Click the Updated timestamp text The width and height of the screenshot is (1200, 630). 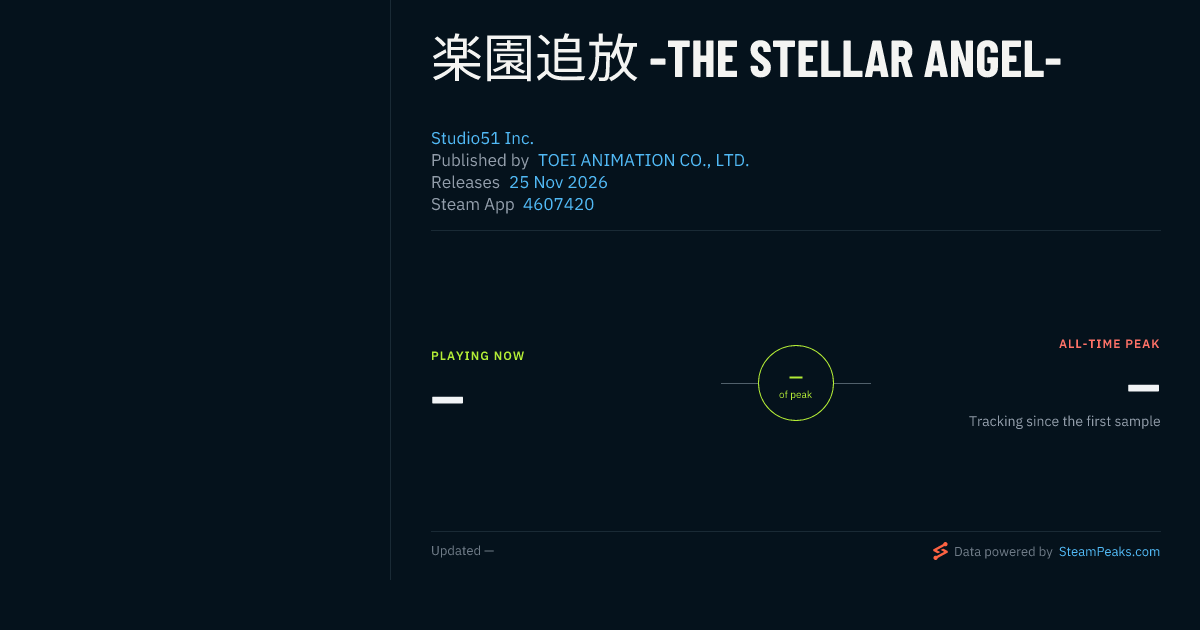[x=462, y=551]
